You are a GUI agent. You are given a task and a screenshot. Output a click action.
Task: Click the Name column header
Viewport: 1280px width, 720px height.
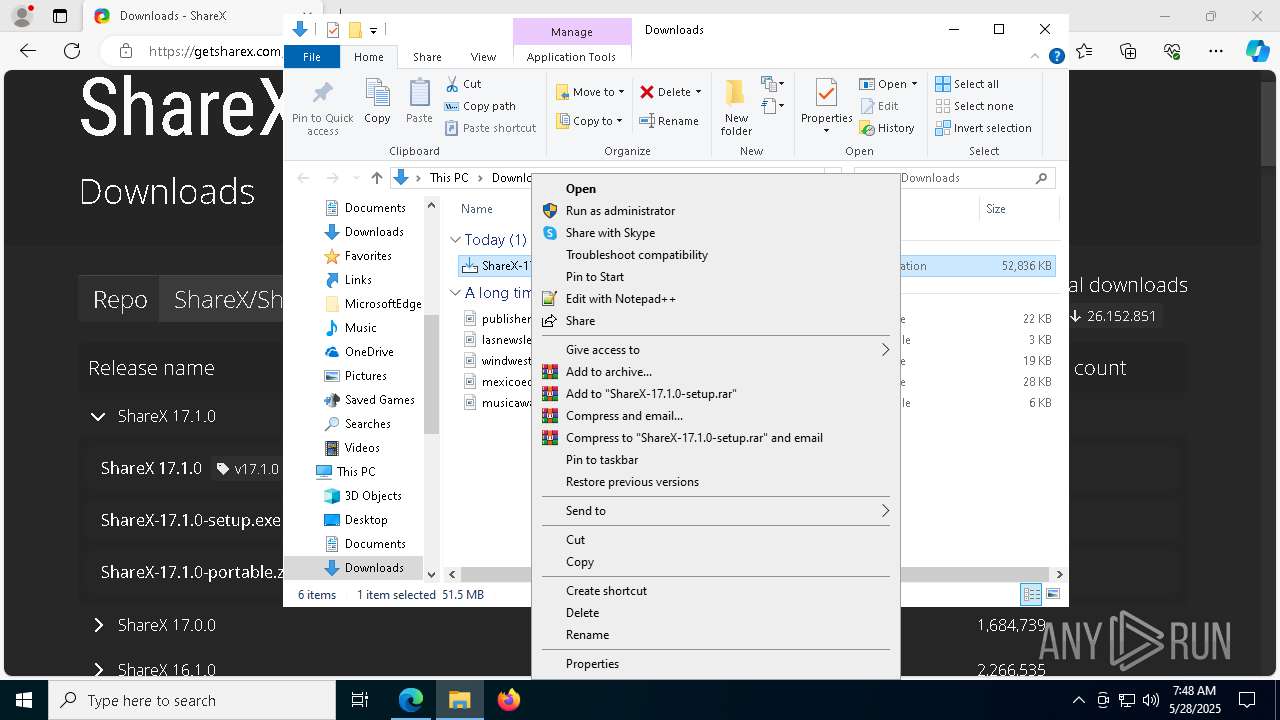[477, 209]
